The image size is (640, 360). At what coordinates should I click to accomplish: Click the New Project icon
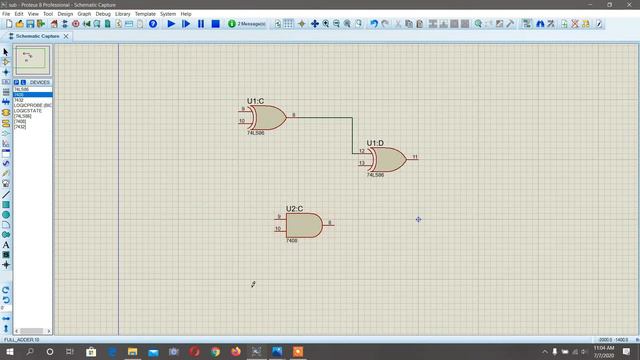(9, 24)
